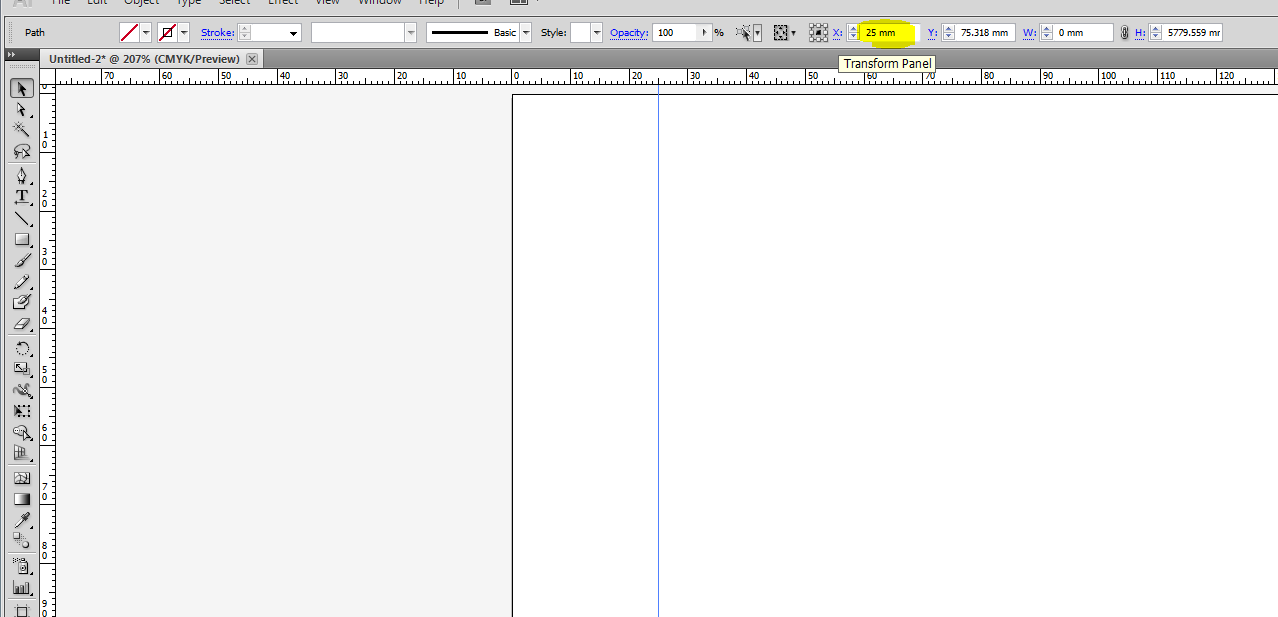Select the Gradient tool

[x=21, y=499]
